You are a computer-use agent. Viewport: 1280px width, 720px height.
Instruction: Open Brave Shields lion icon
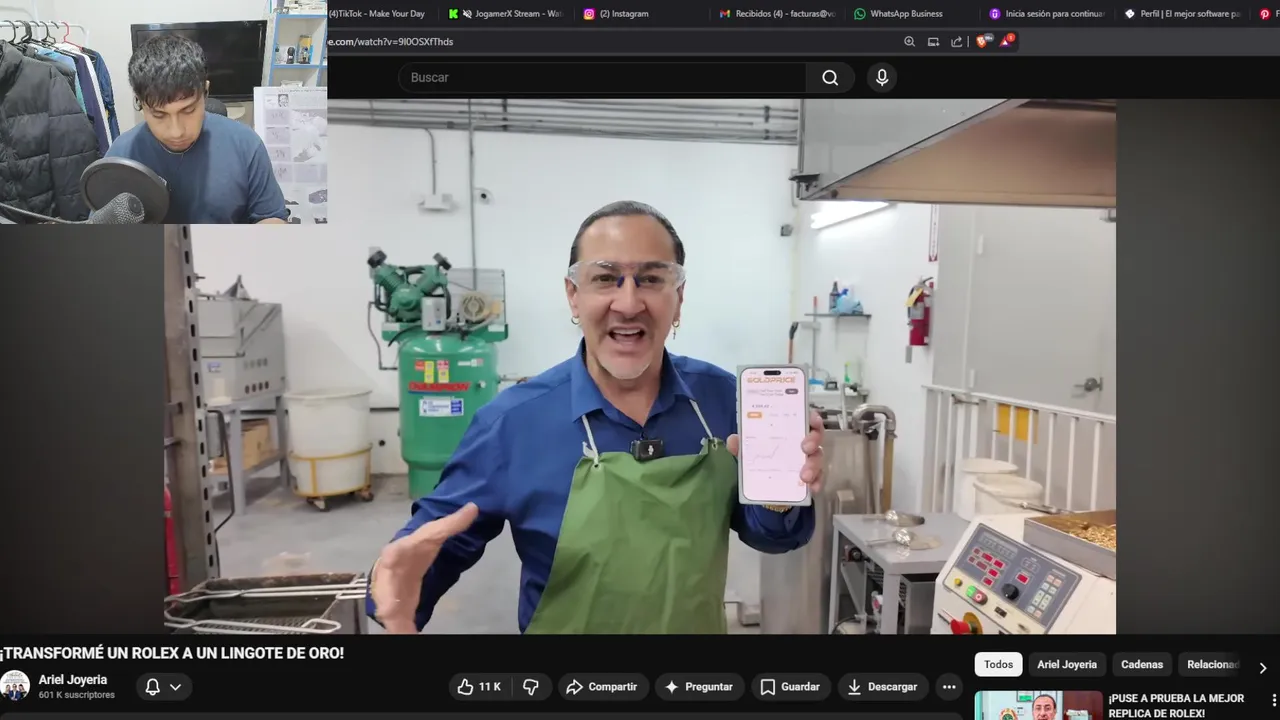[983, 42]
